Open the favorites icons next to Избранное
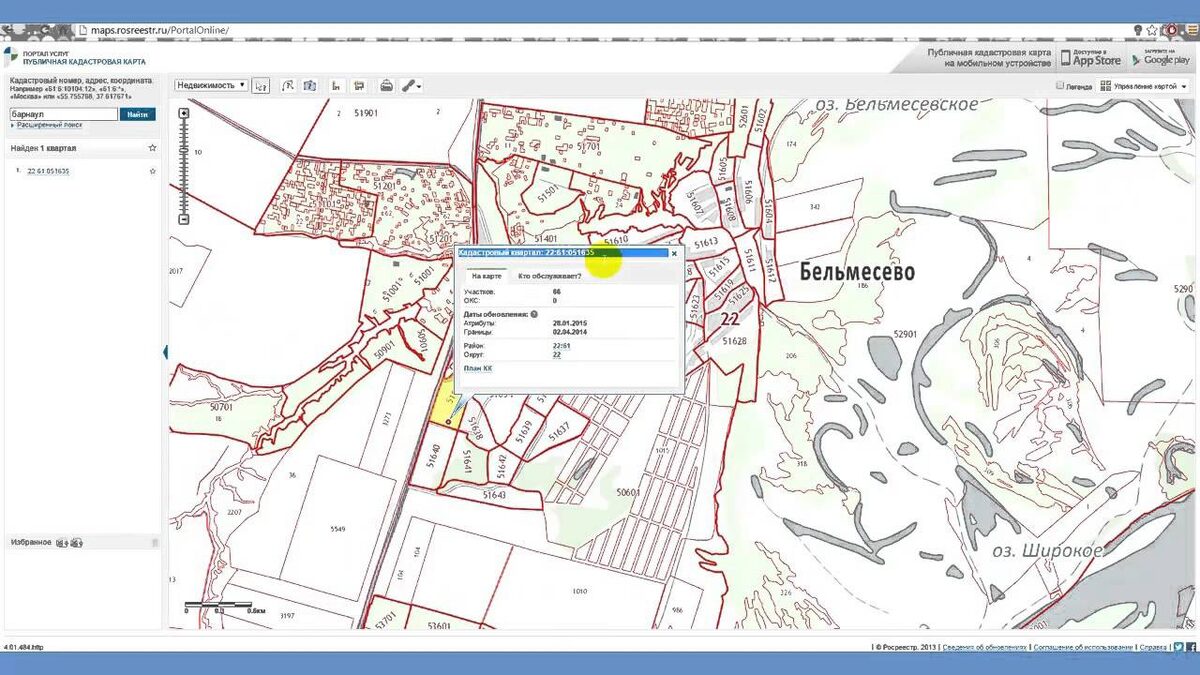The image size is (1200, 675). click(69, 543)
